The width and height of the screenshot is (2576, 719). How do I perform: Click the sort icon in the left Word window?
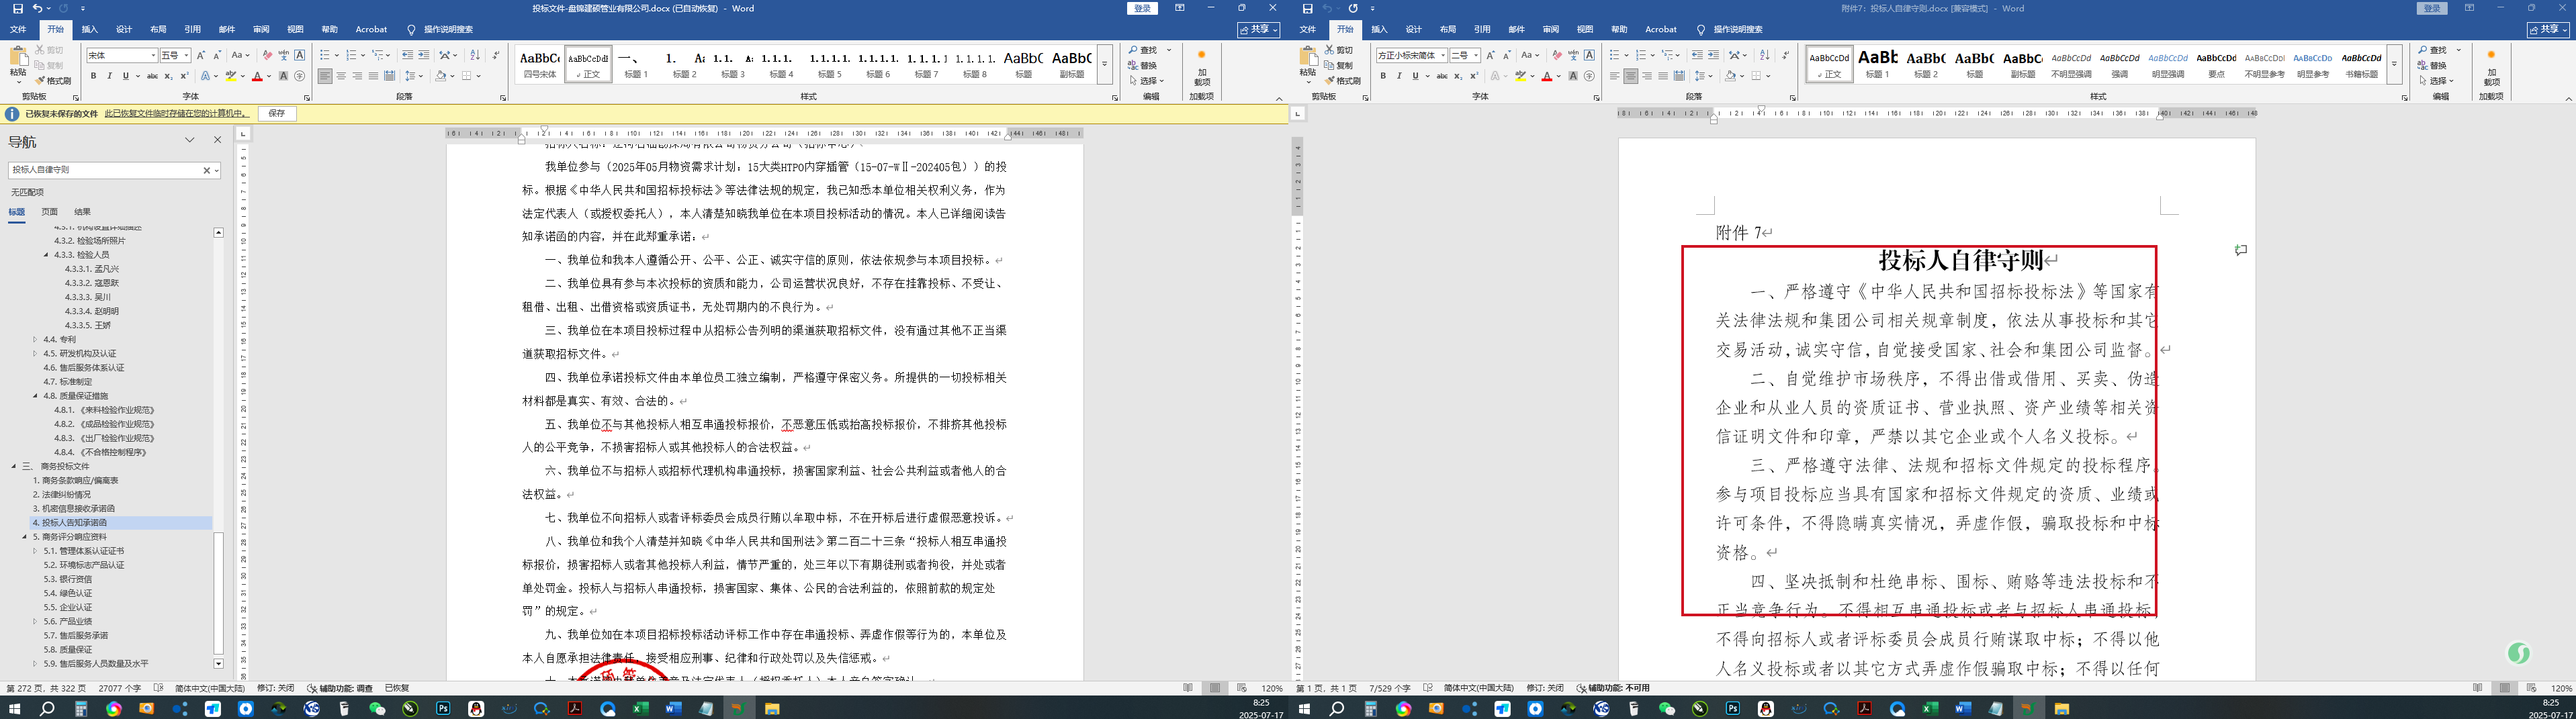[x=475, y=55]
